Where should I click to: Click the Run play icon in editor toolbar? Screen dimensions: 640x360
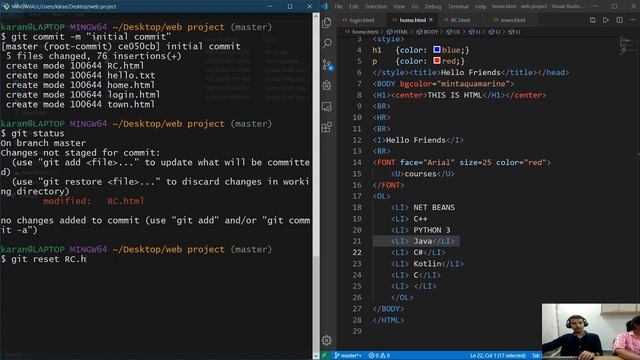coord(606,20)
